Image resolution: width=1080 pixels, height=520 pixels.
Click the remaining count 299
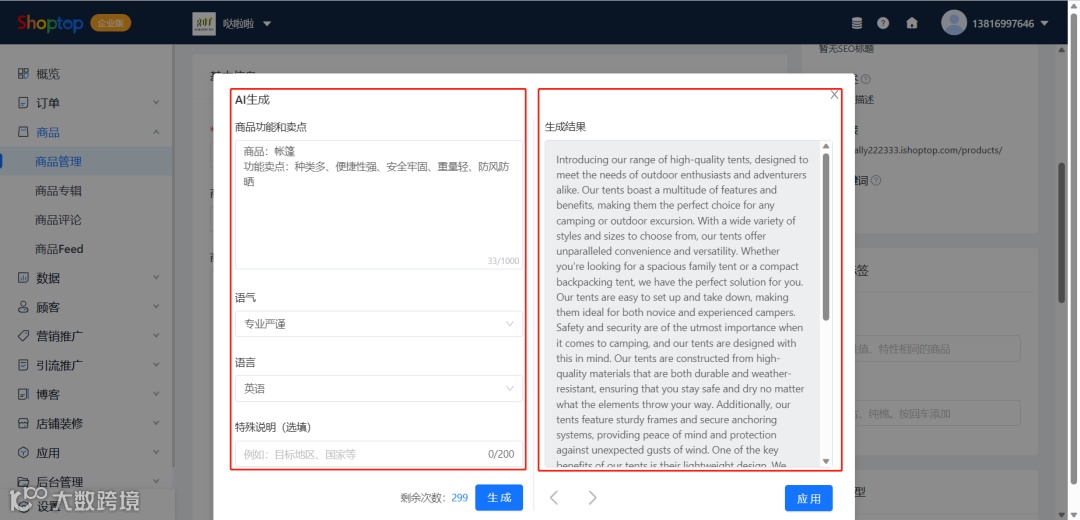(x=459, y=497)
